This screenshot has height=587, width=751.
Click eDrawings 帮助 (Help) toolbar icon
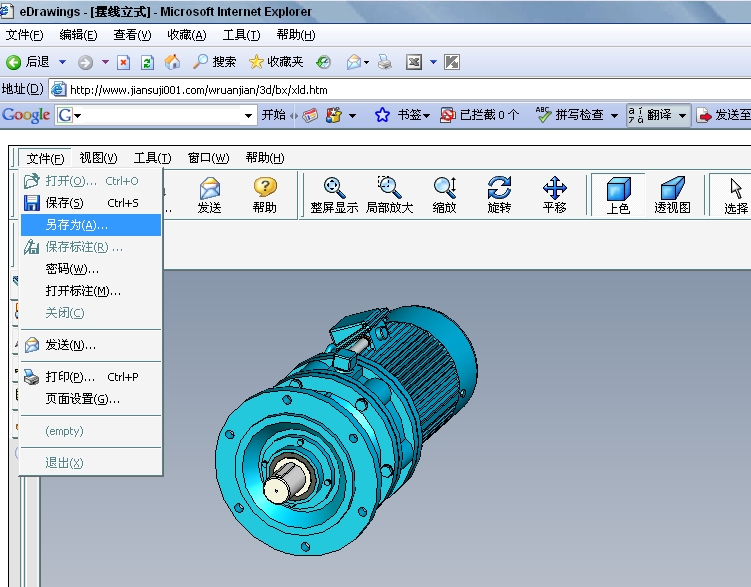[x=264, y=195]
